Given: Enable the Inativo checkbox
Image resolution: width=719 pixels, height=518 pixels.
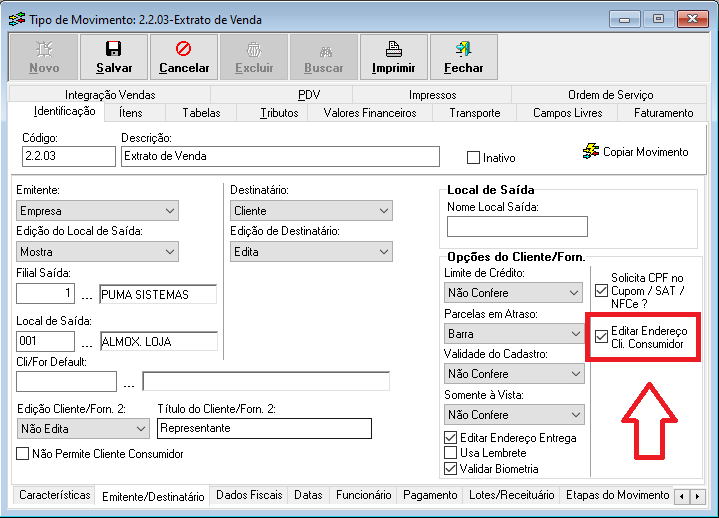Looking at the screenshot, I should point(474,158).
